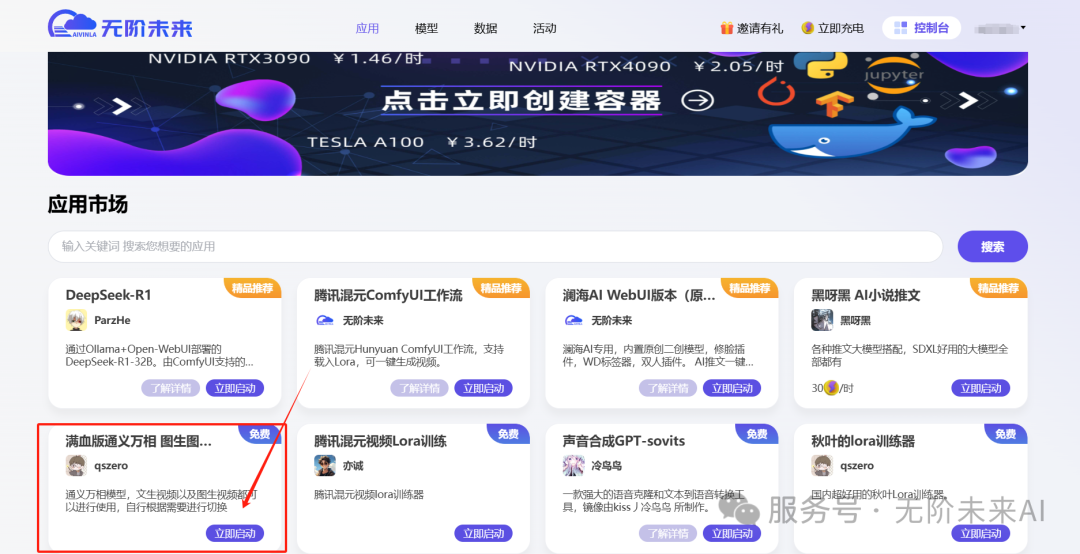The width and height of the screenshot is (1080, 554).
Task: Open 腾讯混元视频Lora训练 card title
Action: click(x=380, y=441)
